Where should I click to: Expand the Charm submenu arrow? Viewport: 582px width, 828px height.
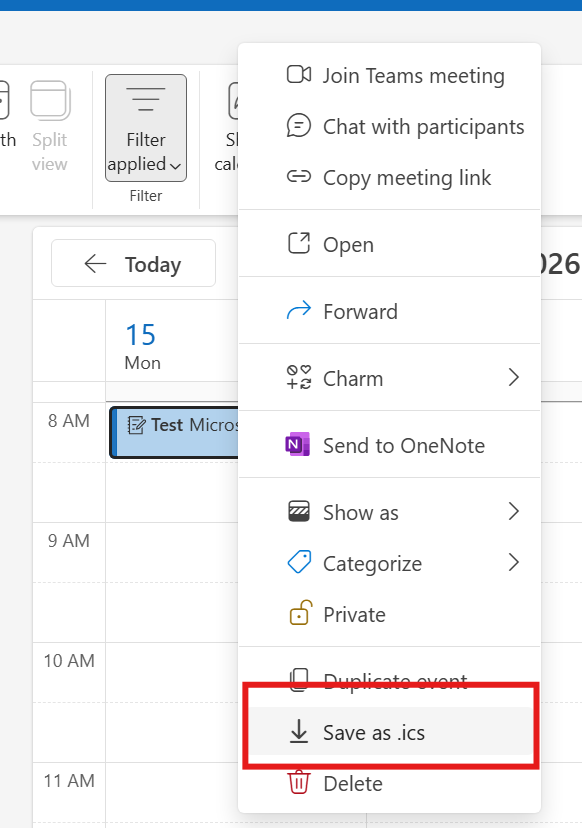point(513,378)
